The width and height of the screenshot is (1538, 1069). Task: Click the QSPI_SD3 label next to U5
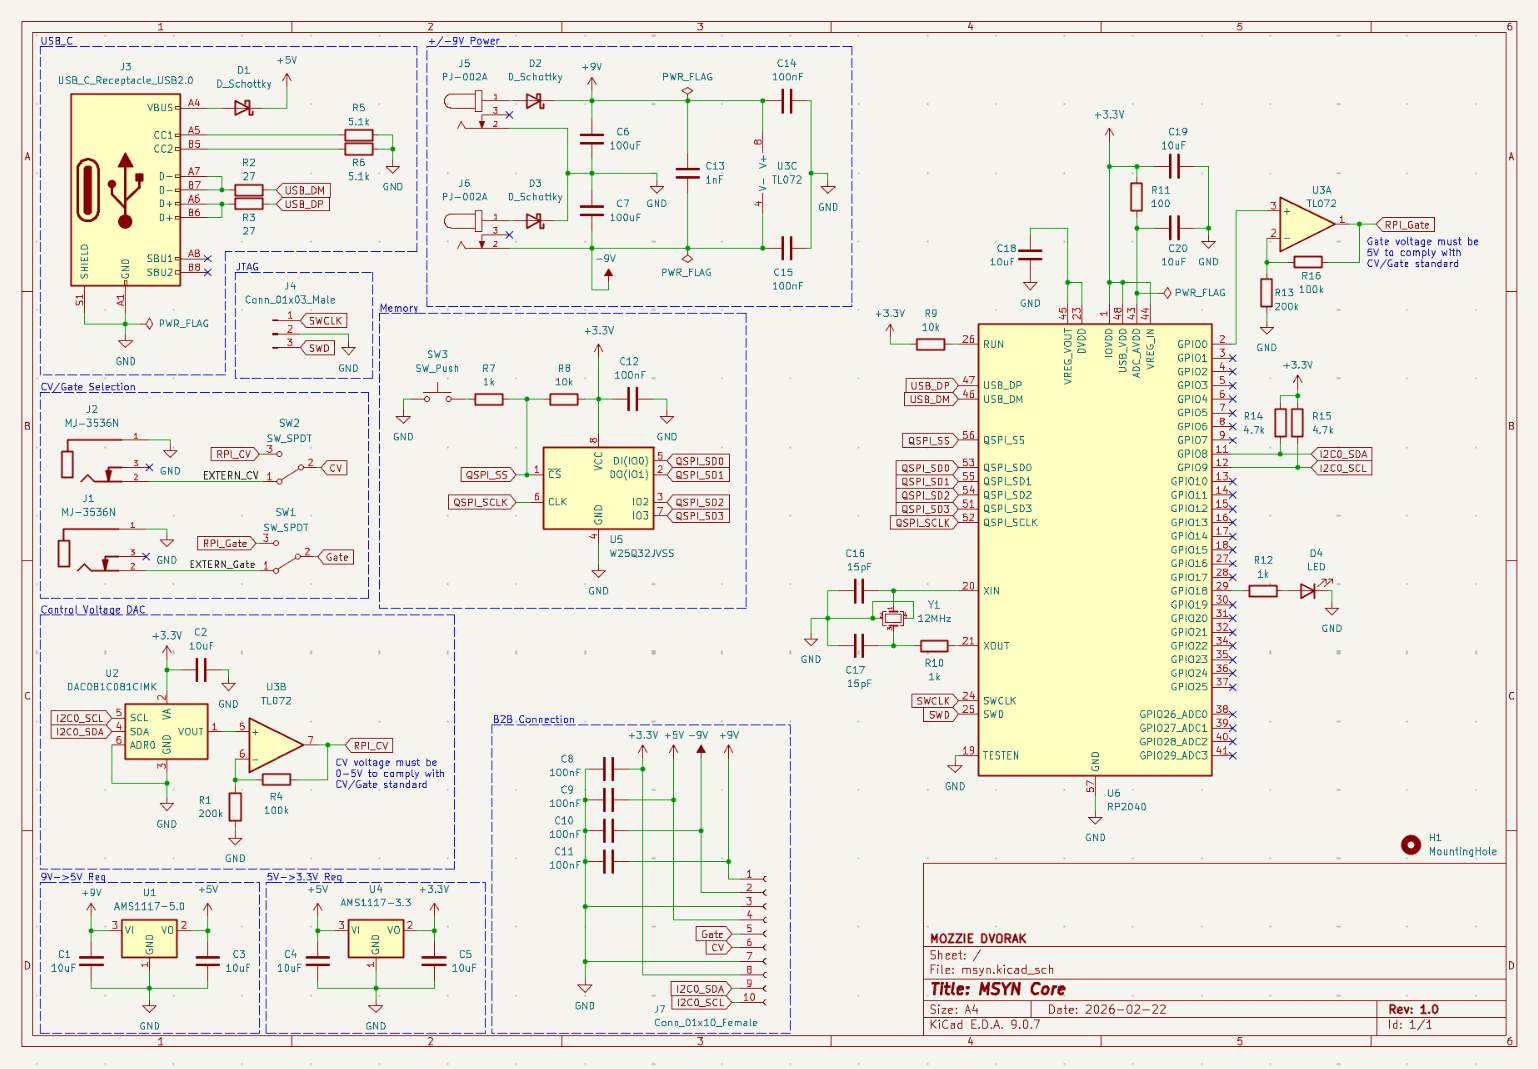tap(699, 516)
